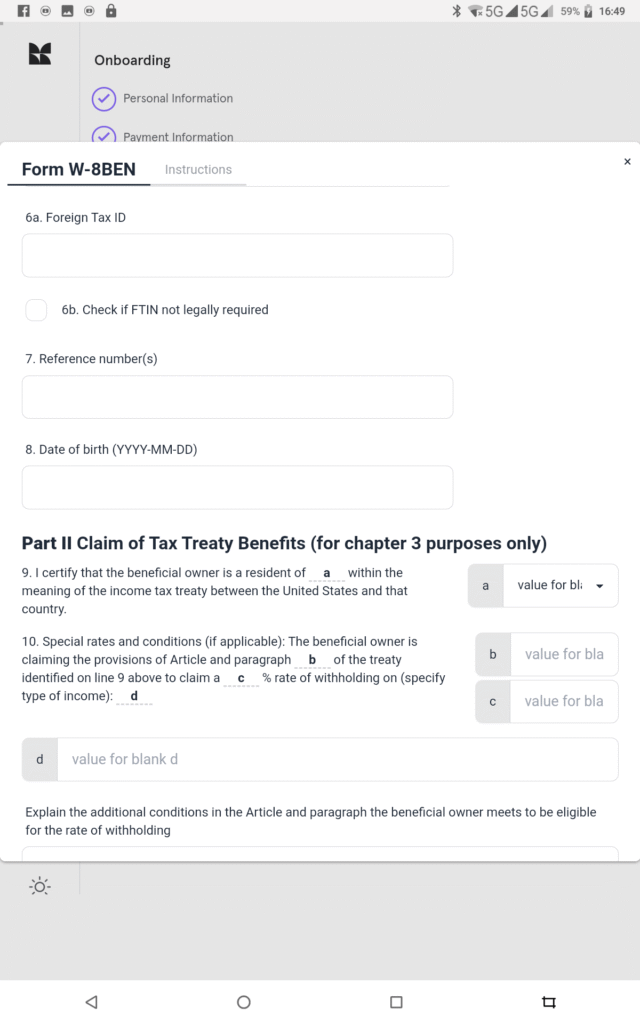Switch to the Instructions tab
Viewport: 640px width, 1024px height.
tap(198, 170)
